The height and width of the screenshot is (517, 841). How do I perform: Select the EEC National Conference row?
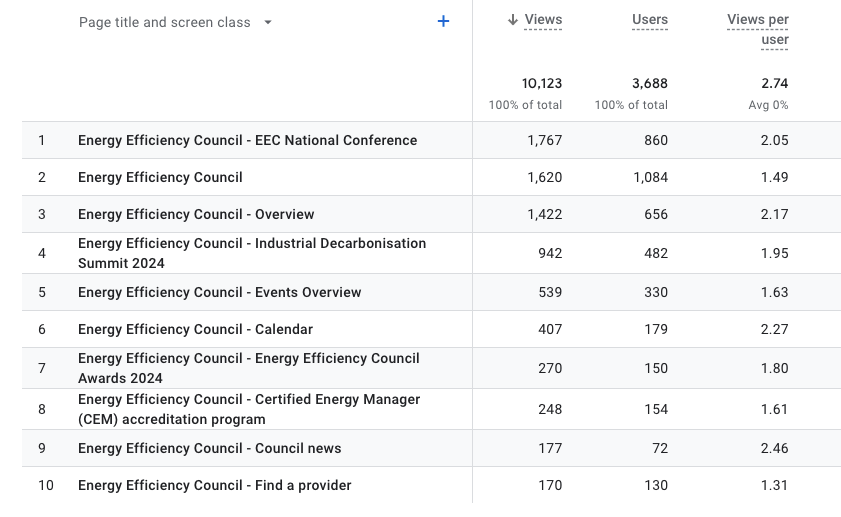click(x=247, y=140)
